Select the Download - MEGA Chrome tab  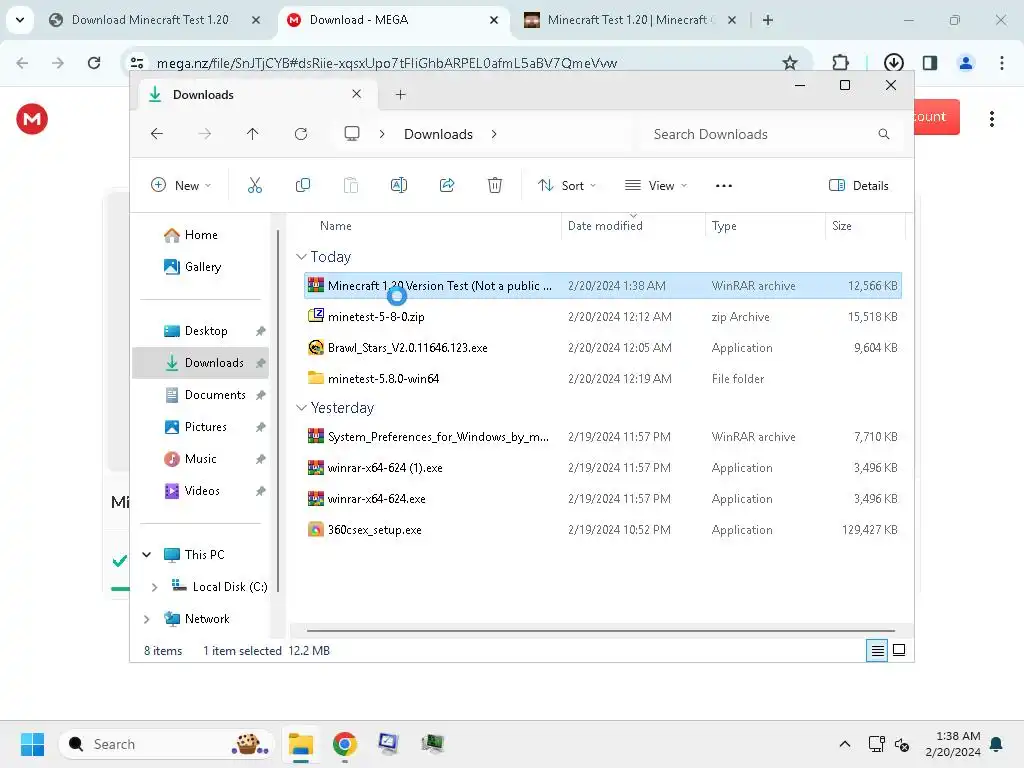pos(393,20)
